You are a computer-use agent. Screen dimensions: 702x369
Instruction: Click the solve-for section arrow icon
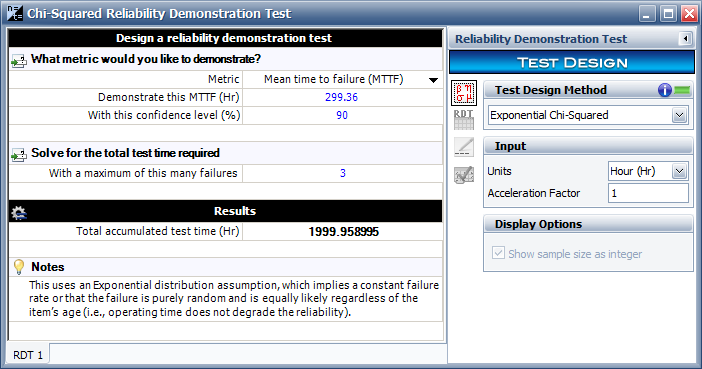(19, 154)
